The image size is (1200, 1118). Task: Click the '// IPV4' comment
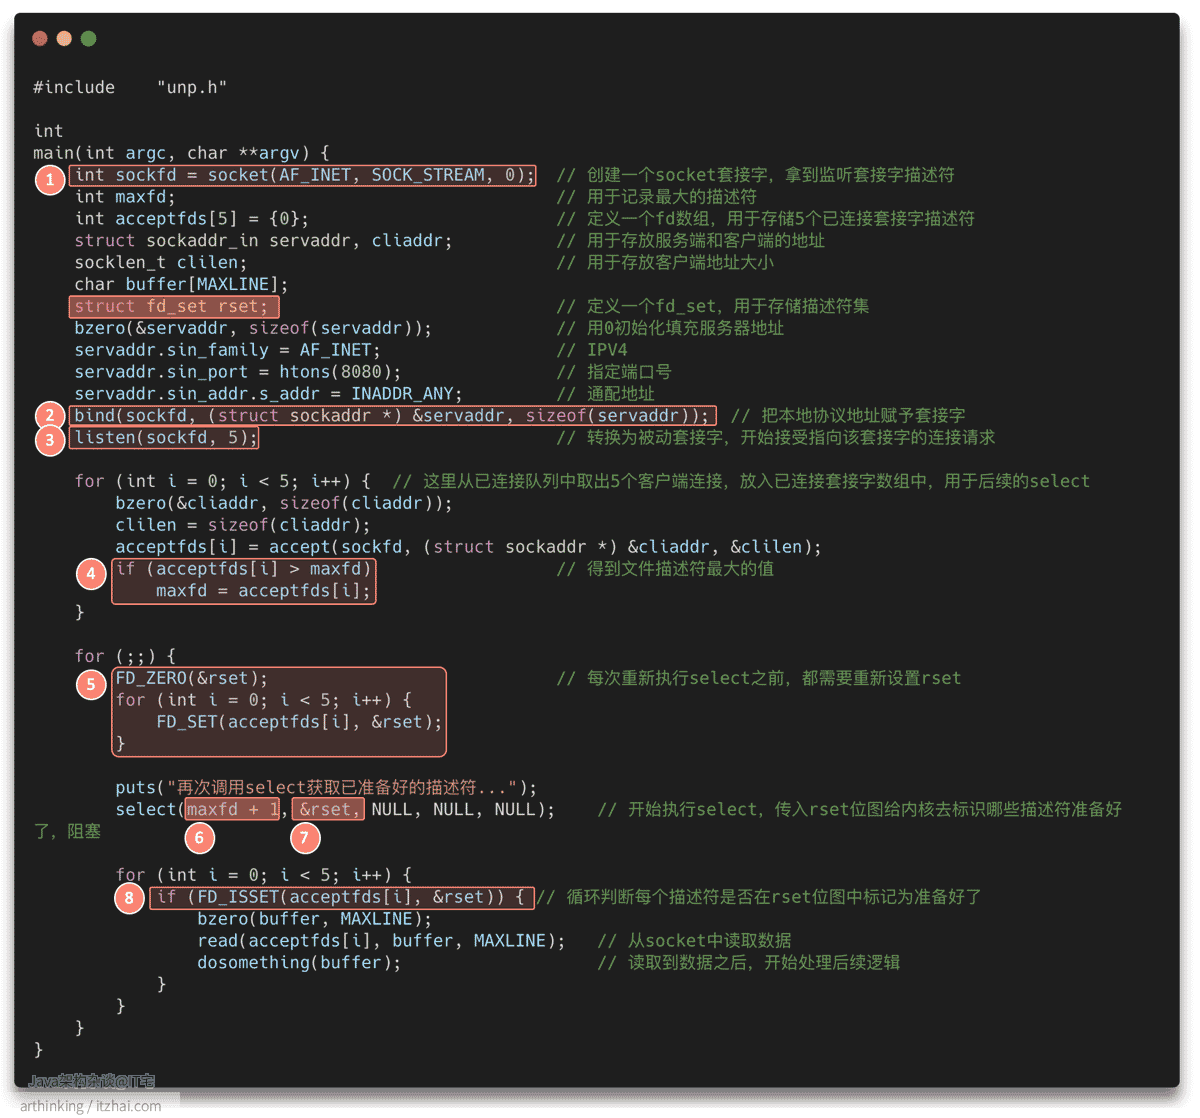[592, 350]
